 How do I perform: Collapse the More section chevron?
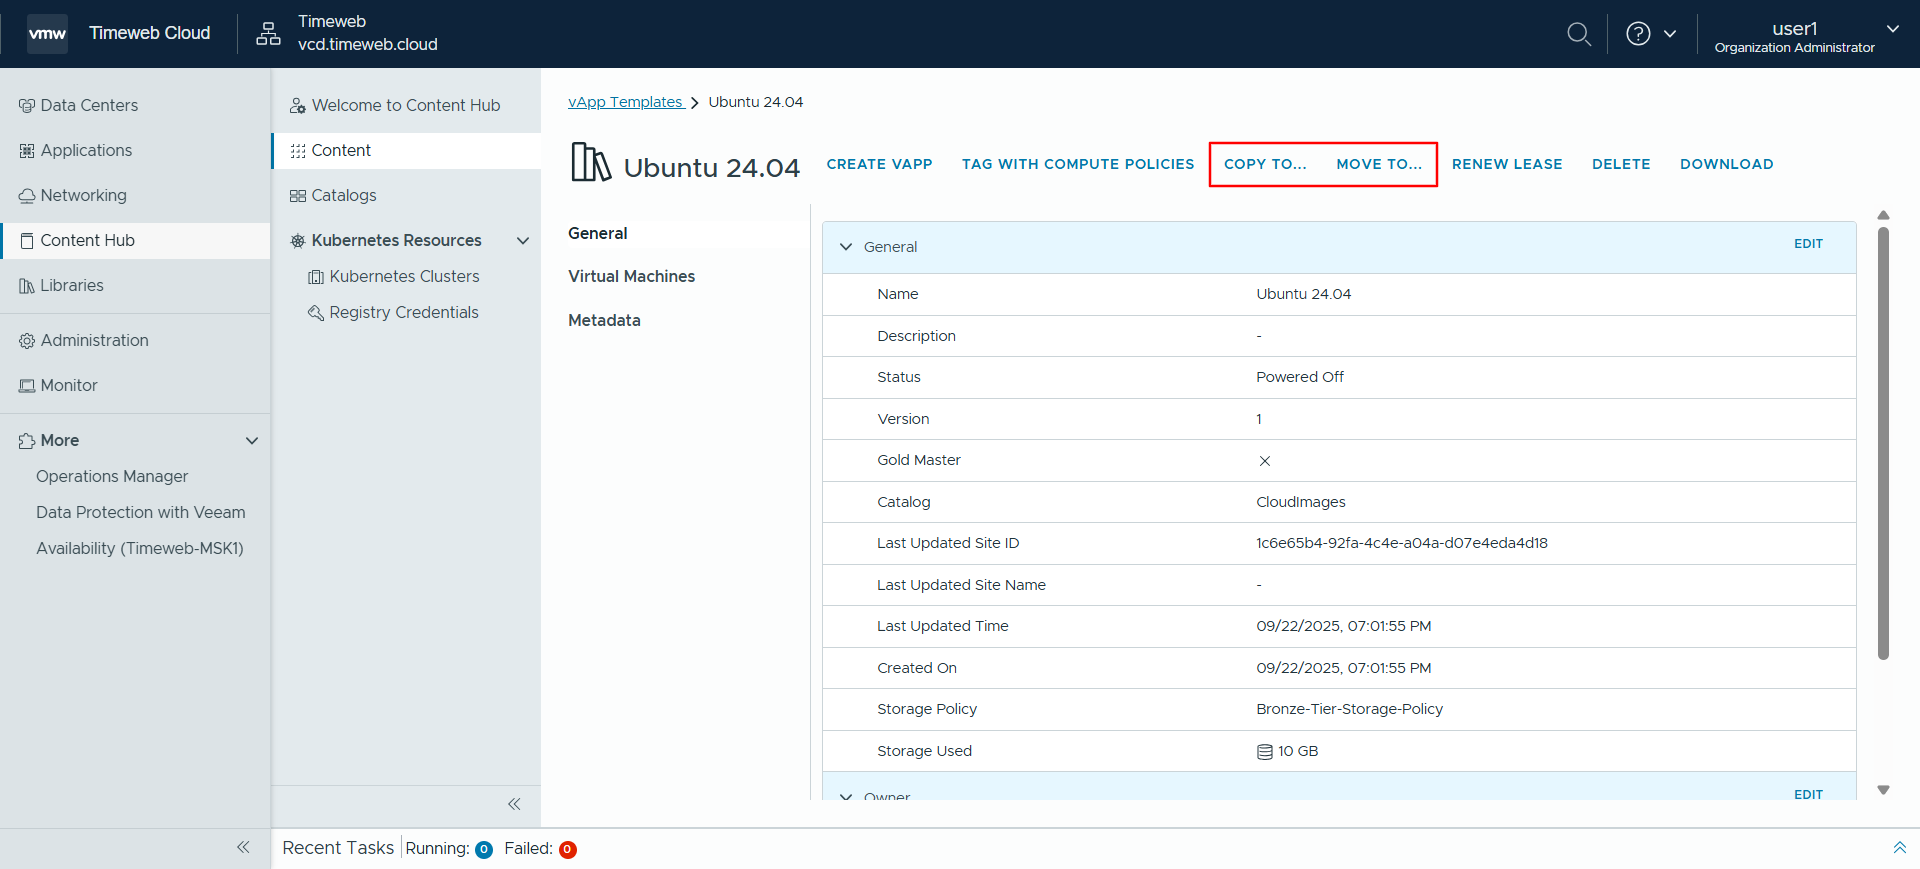click(252, 441)
